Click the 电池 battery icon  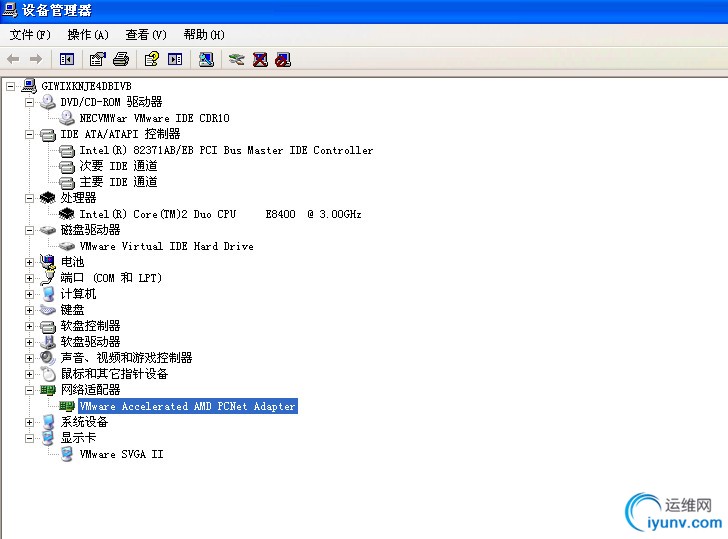[x=48, y=262]
